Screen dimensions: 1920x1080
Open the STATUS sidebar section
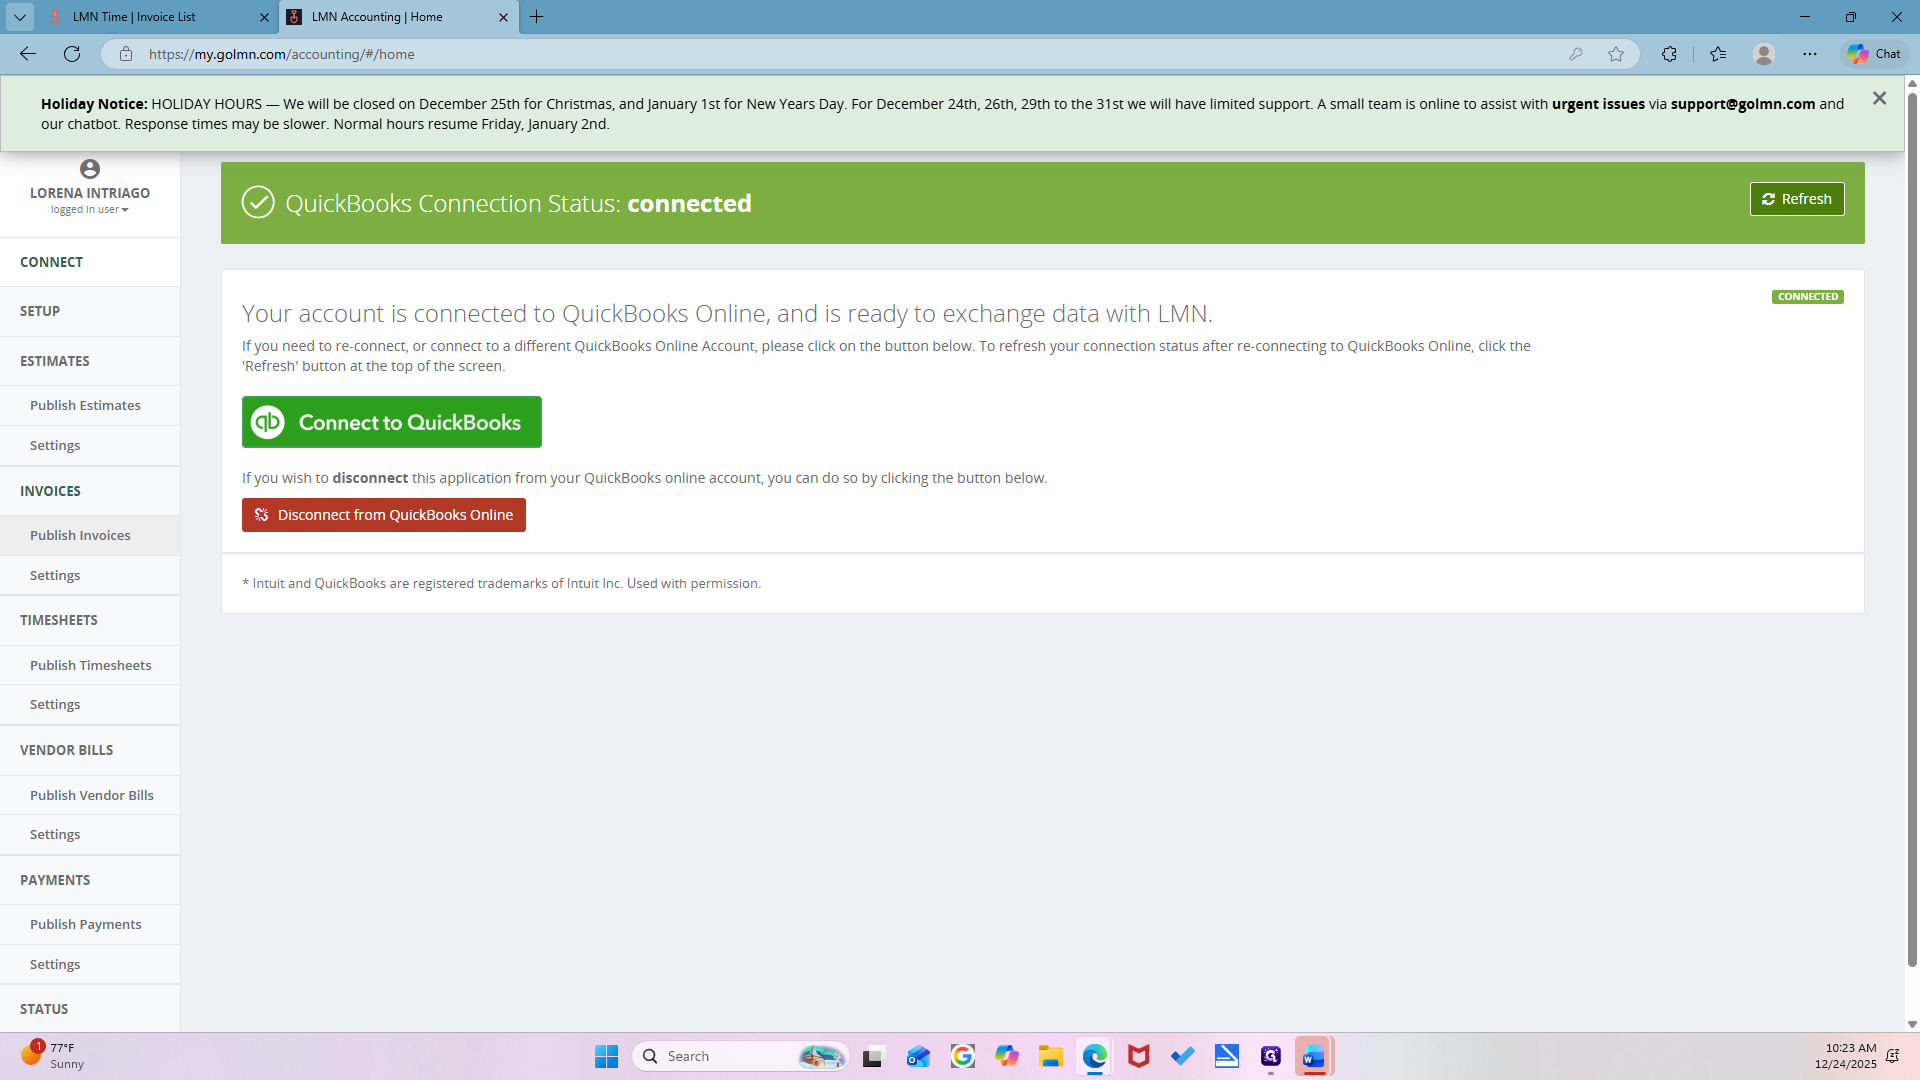pos(90,1009)
